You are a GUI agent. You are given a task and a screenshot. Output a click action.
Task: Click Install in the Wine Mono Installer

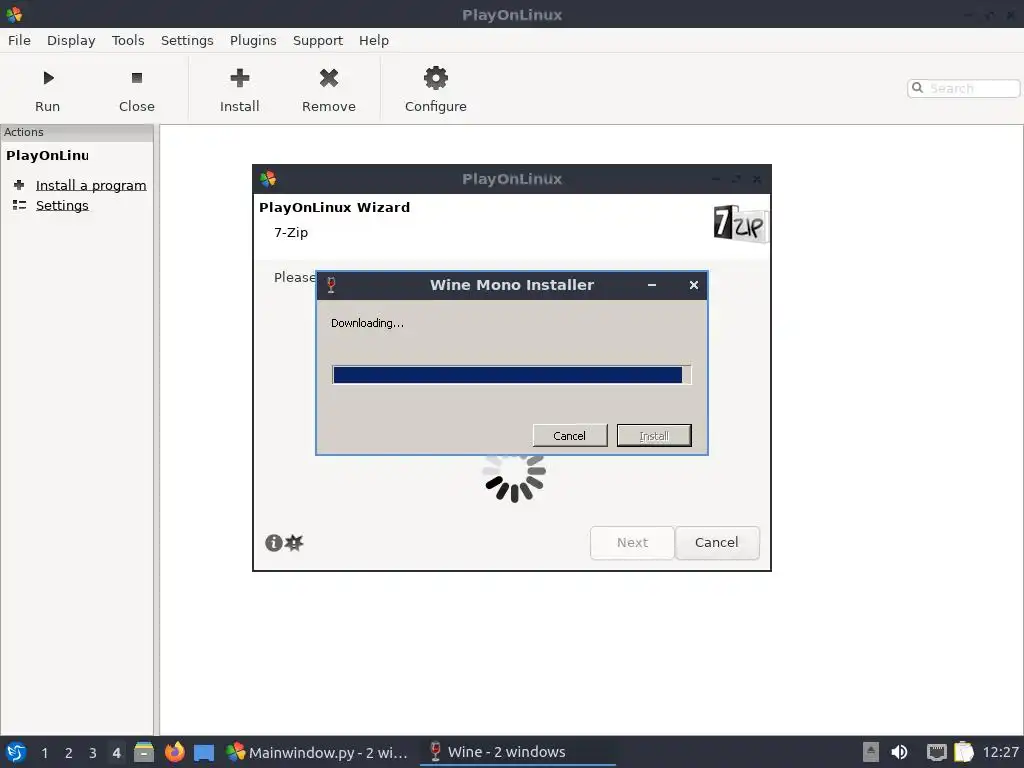coord(654,436)
